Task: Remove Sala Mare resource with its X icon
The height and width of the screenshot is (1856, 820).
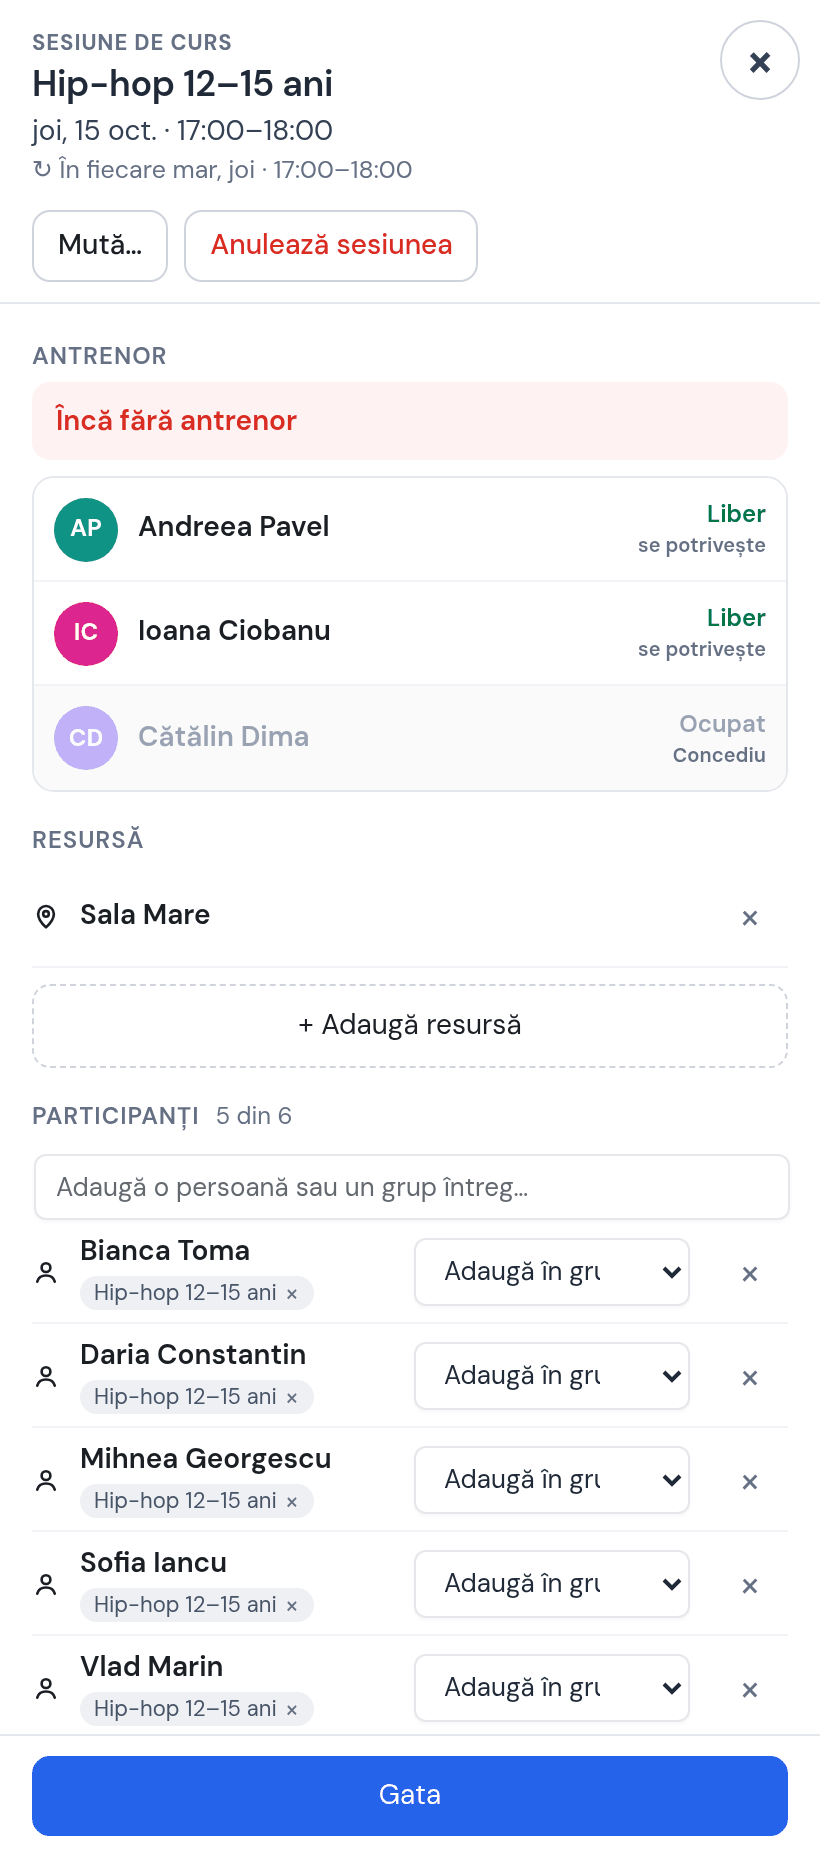Action: click(x=750, y=917)
